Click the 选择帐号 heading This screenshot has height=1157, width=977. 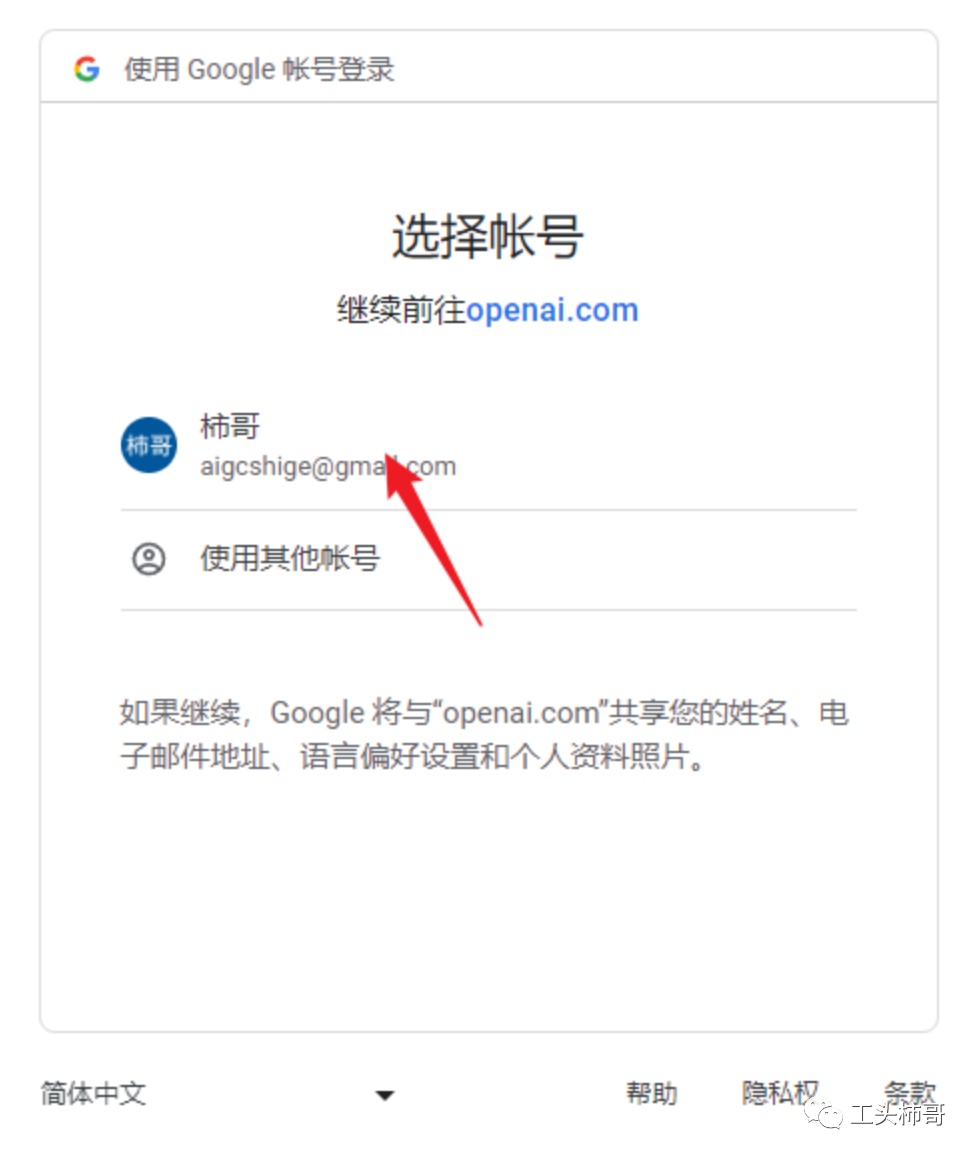[488, 237]
